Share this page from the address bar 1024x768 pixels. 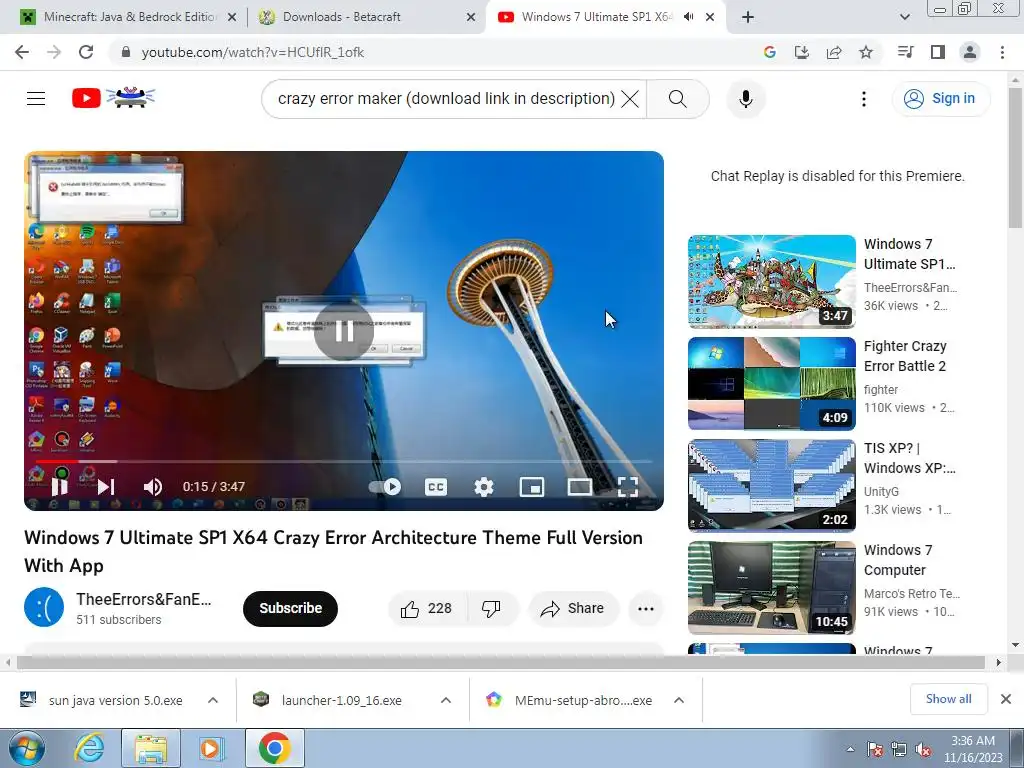pyautogui.click(x=834, y=52)
